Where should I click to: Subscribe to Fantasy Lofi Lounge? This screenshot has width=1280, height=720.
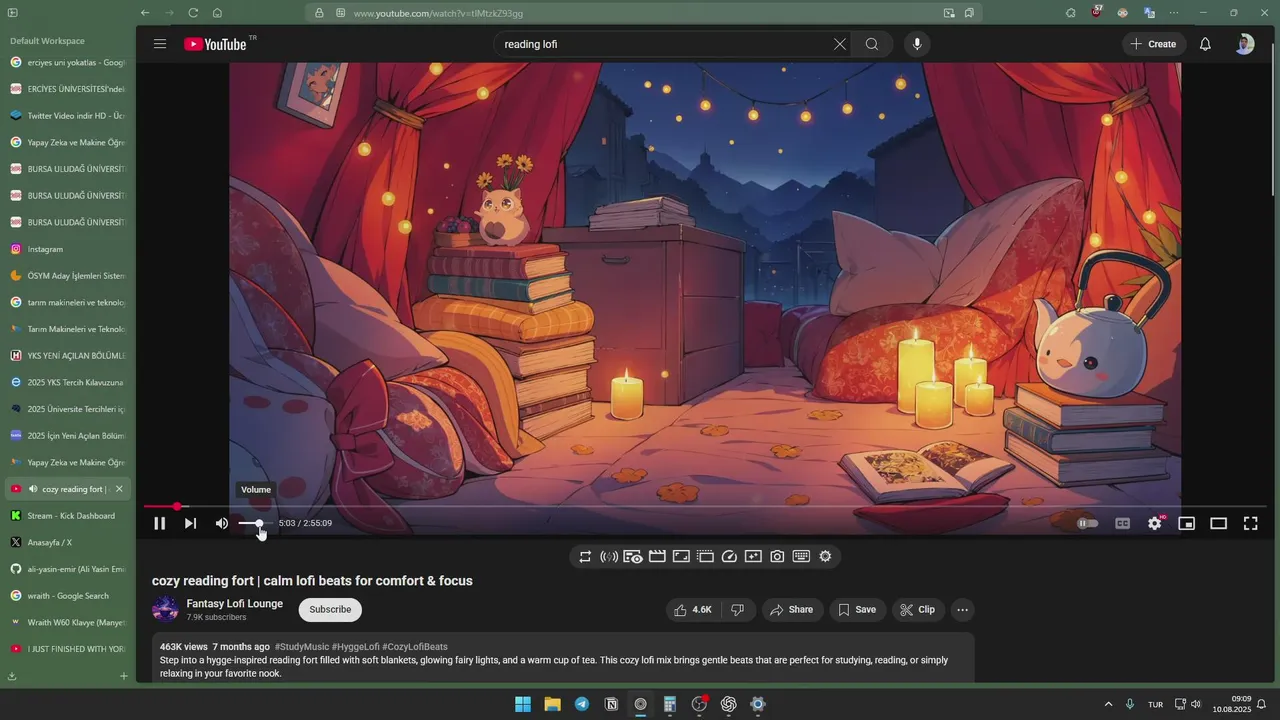330,610
